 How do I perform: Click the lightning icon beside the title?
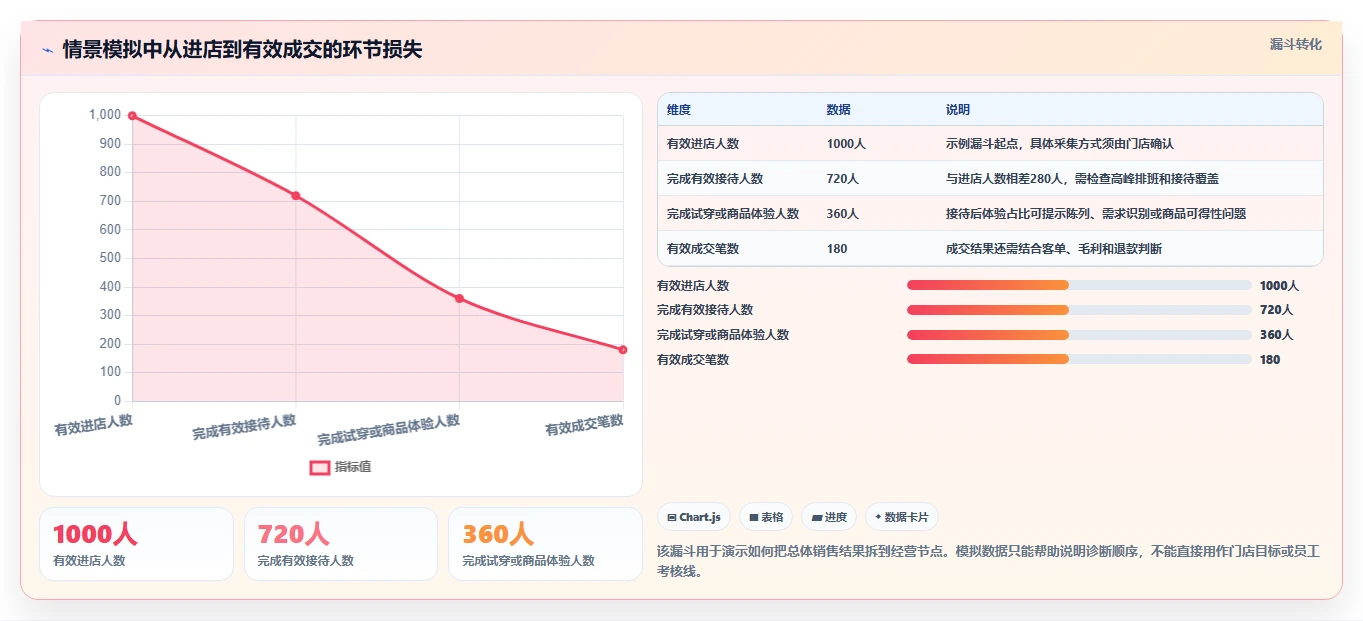[x=47, y=50]
